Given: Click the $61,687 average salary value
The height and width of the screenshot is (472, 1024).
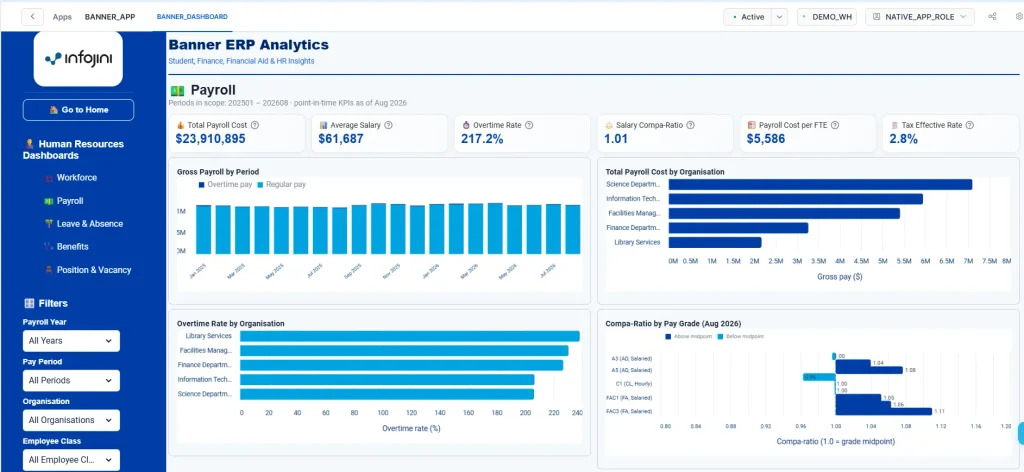Looking at the screenshot, I should (x=341, y=139).
